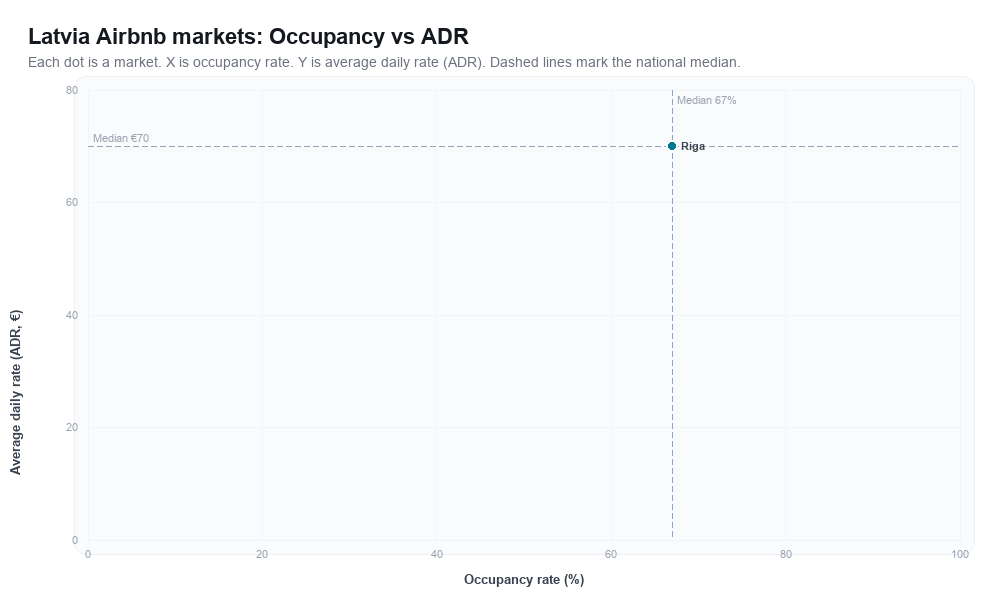The width and height of the screenshot is (1000, 600).
Task: Click the Riga data point dot
Action: (x=672, y=146)
